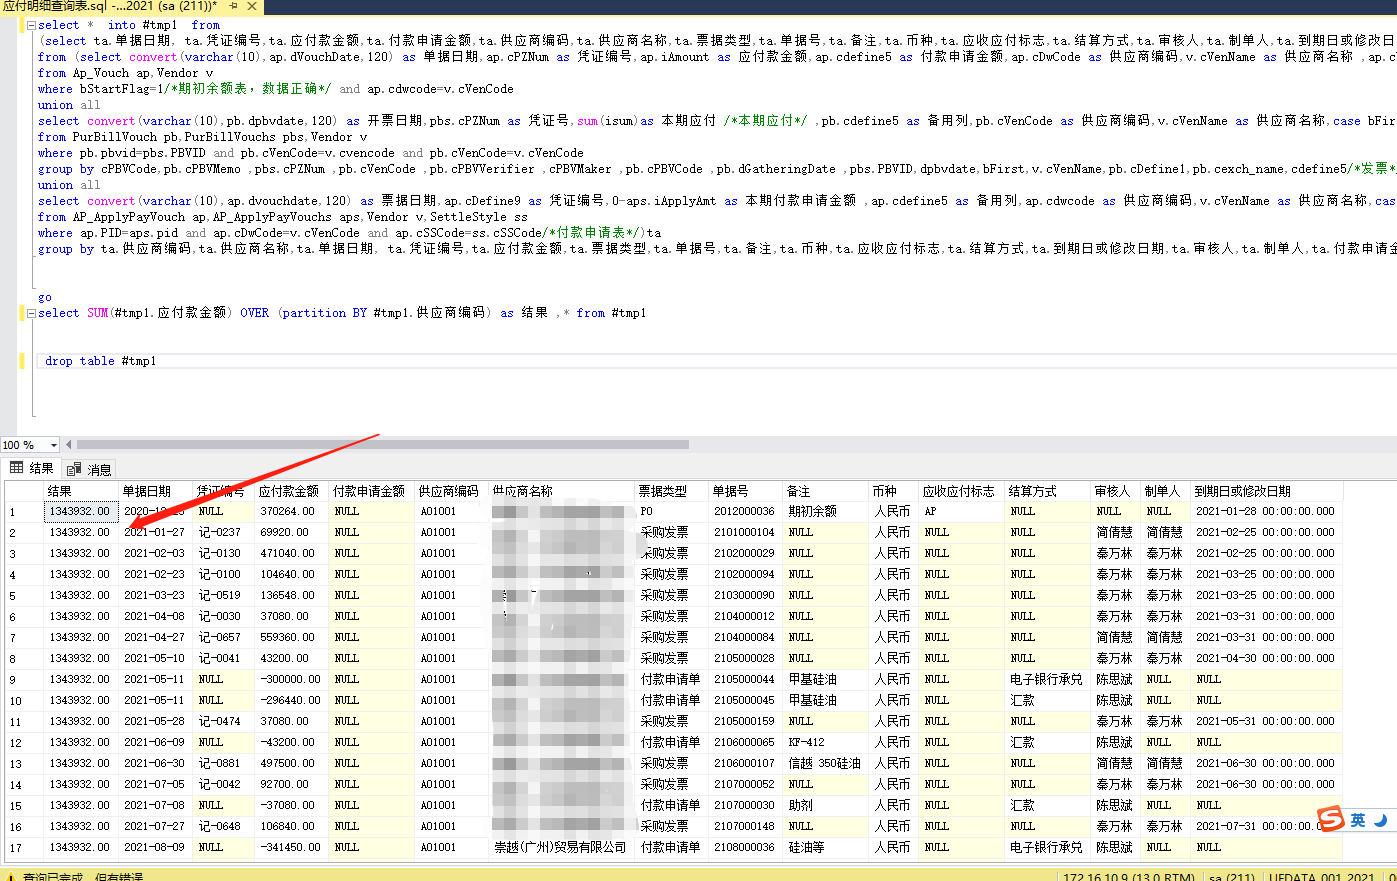Click the 单据日期 column header
The image size is (1397, 881).
pyautogui.click(x=156, y=491)
